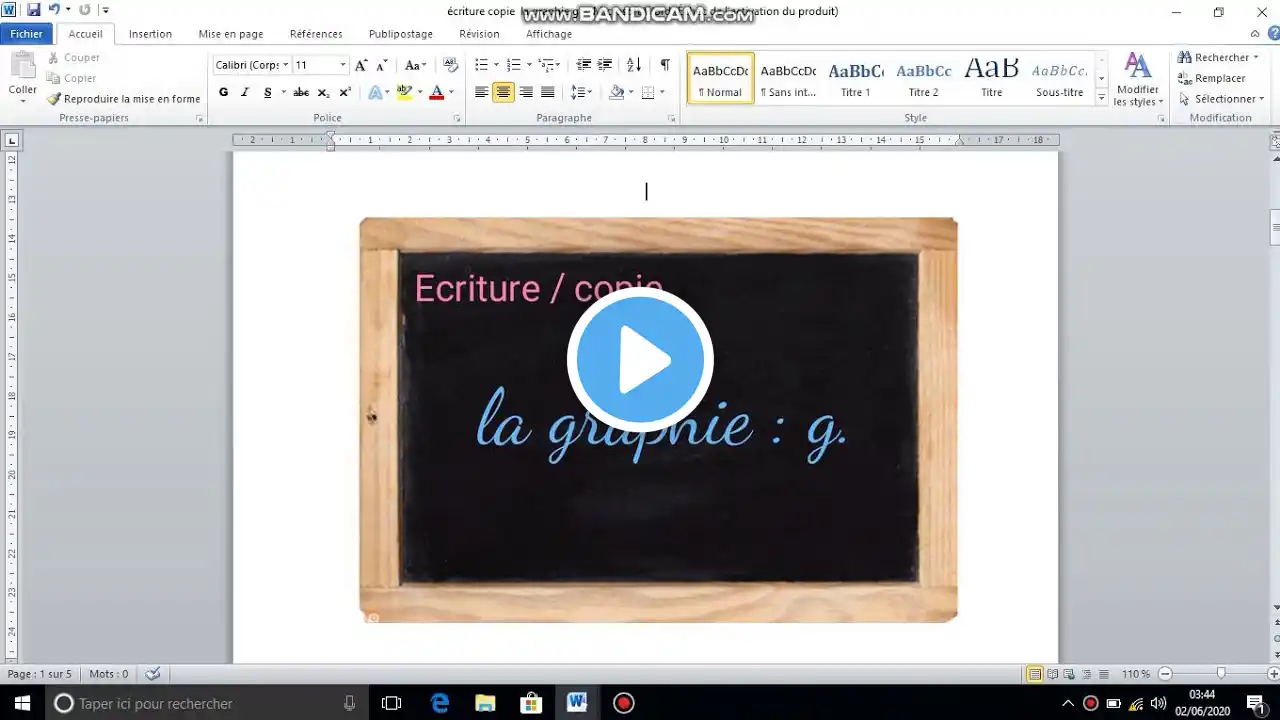The image size is (1280, 720).
Task: Open the Sélectionner dropdown
Action: (1221, 99)
